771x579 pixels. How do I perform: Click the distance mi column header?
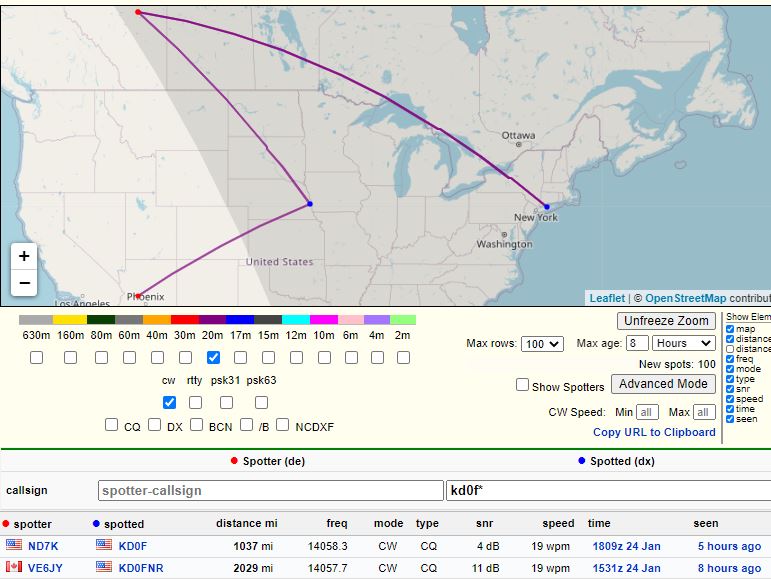pyautogui.click(x=247, y=523)
